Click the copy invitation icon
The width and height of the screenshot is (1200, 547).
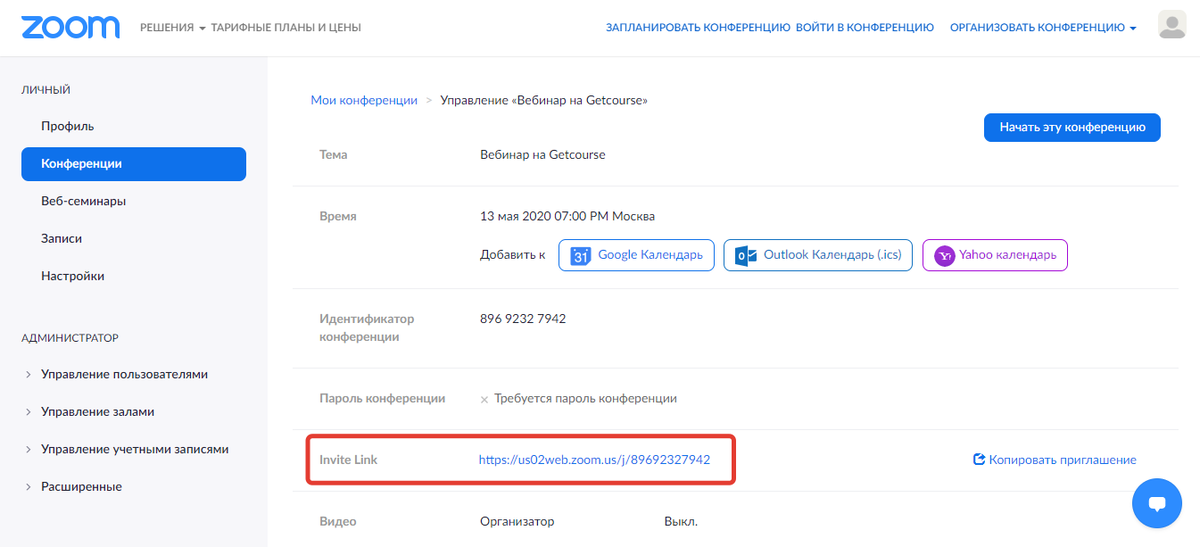click(979, 460)
